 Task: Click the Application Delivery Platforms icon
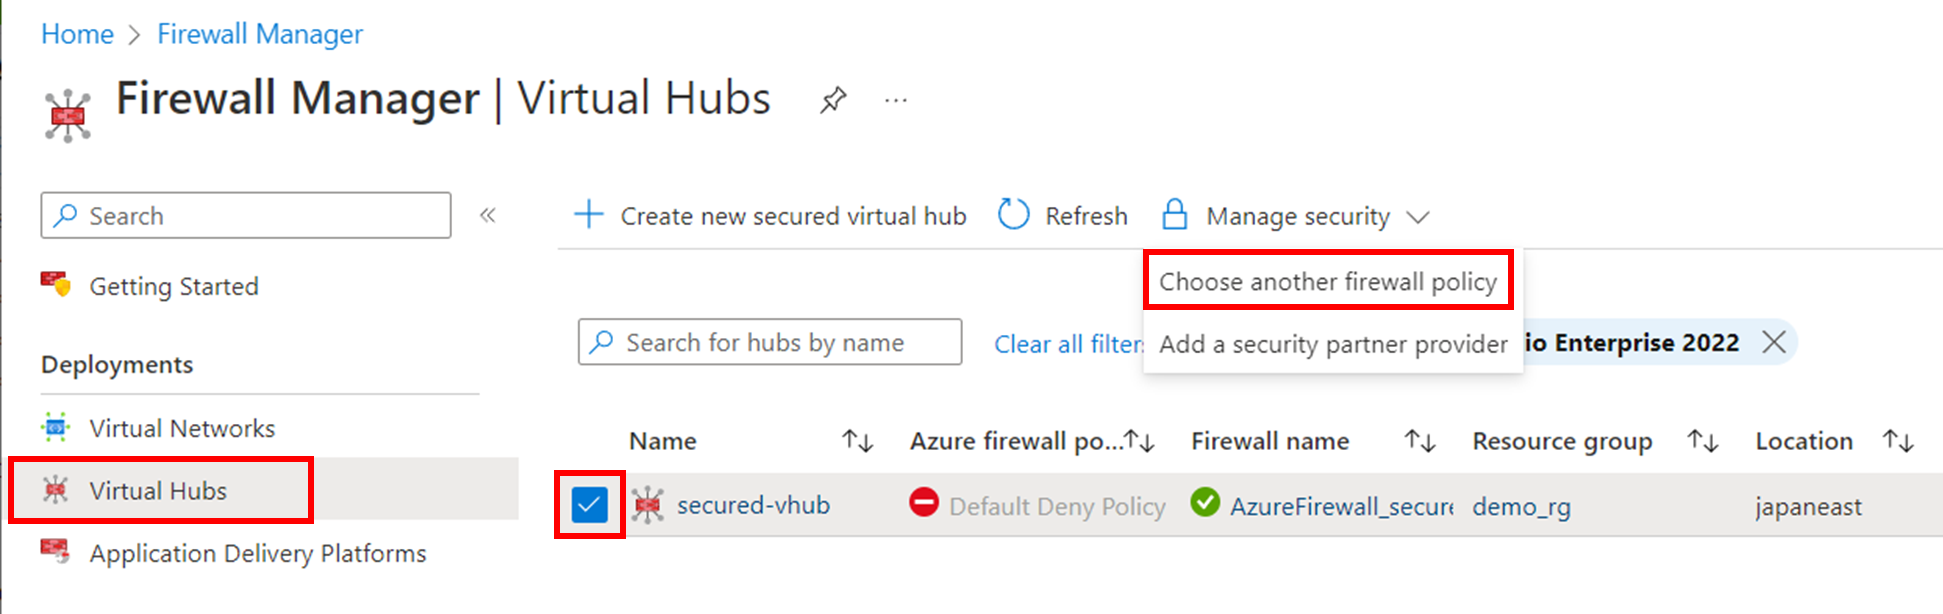56,552
